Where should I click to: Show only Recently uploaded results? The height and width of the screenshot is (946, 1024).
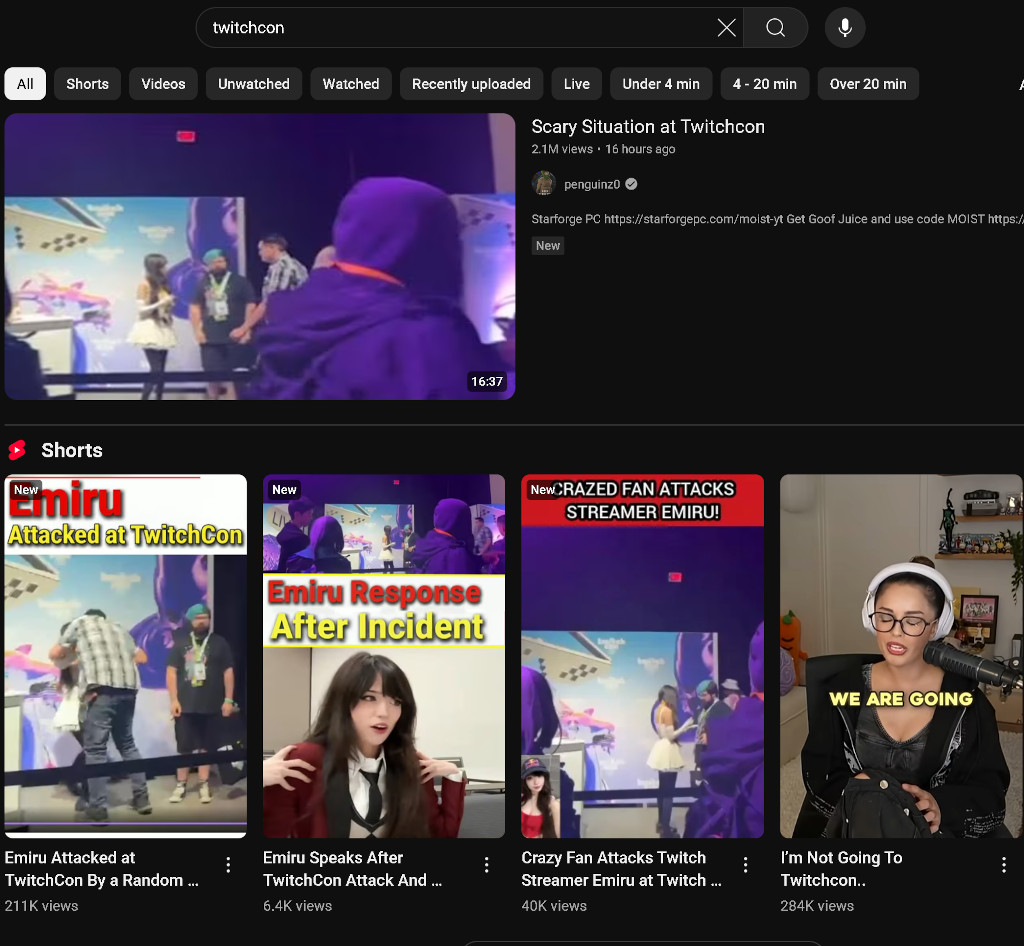[471, 84]
